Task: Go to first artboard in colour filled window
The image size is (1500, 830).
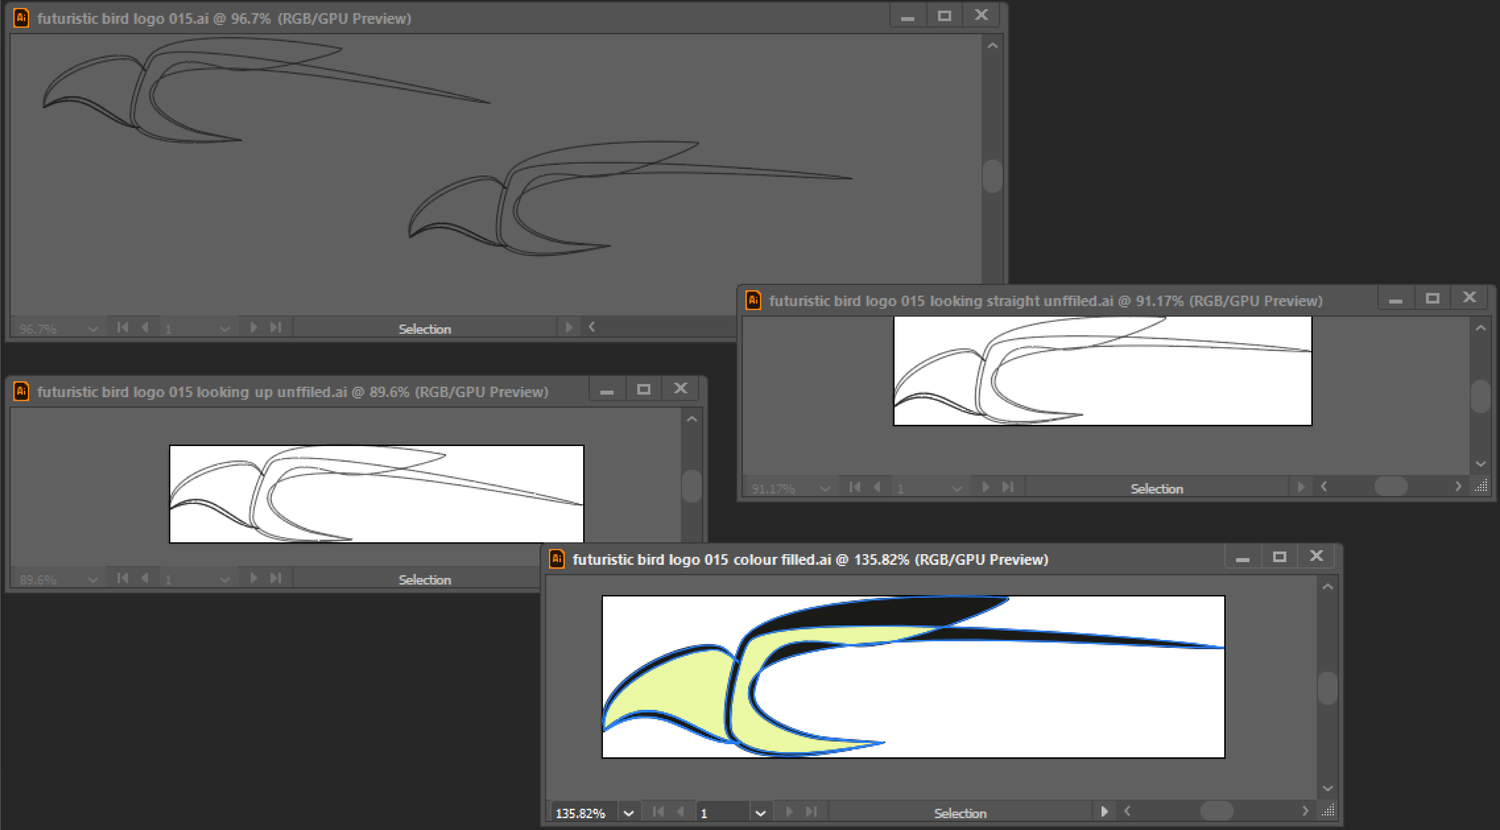Action: (658, 812)
